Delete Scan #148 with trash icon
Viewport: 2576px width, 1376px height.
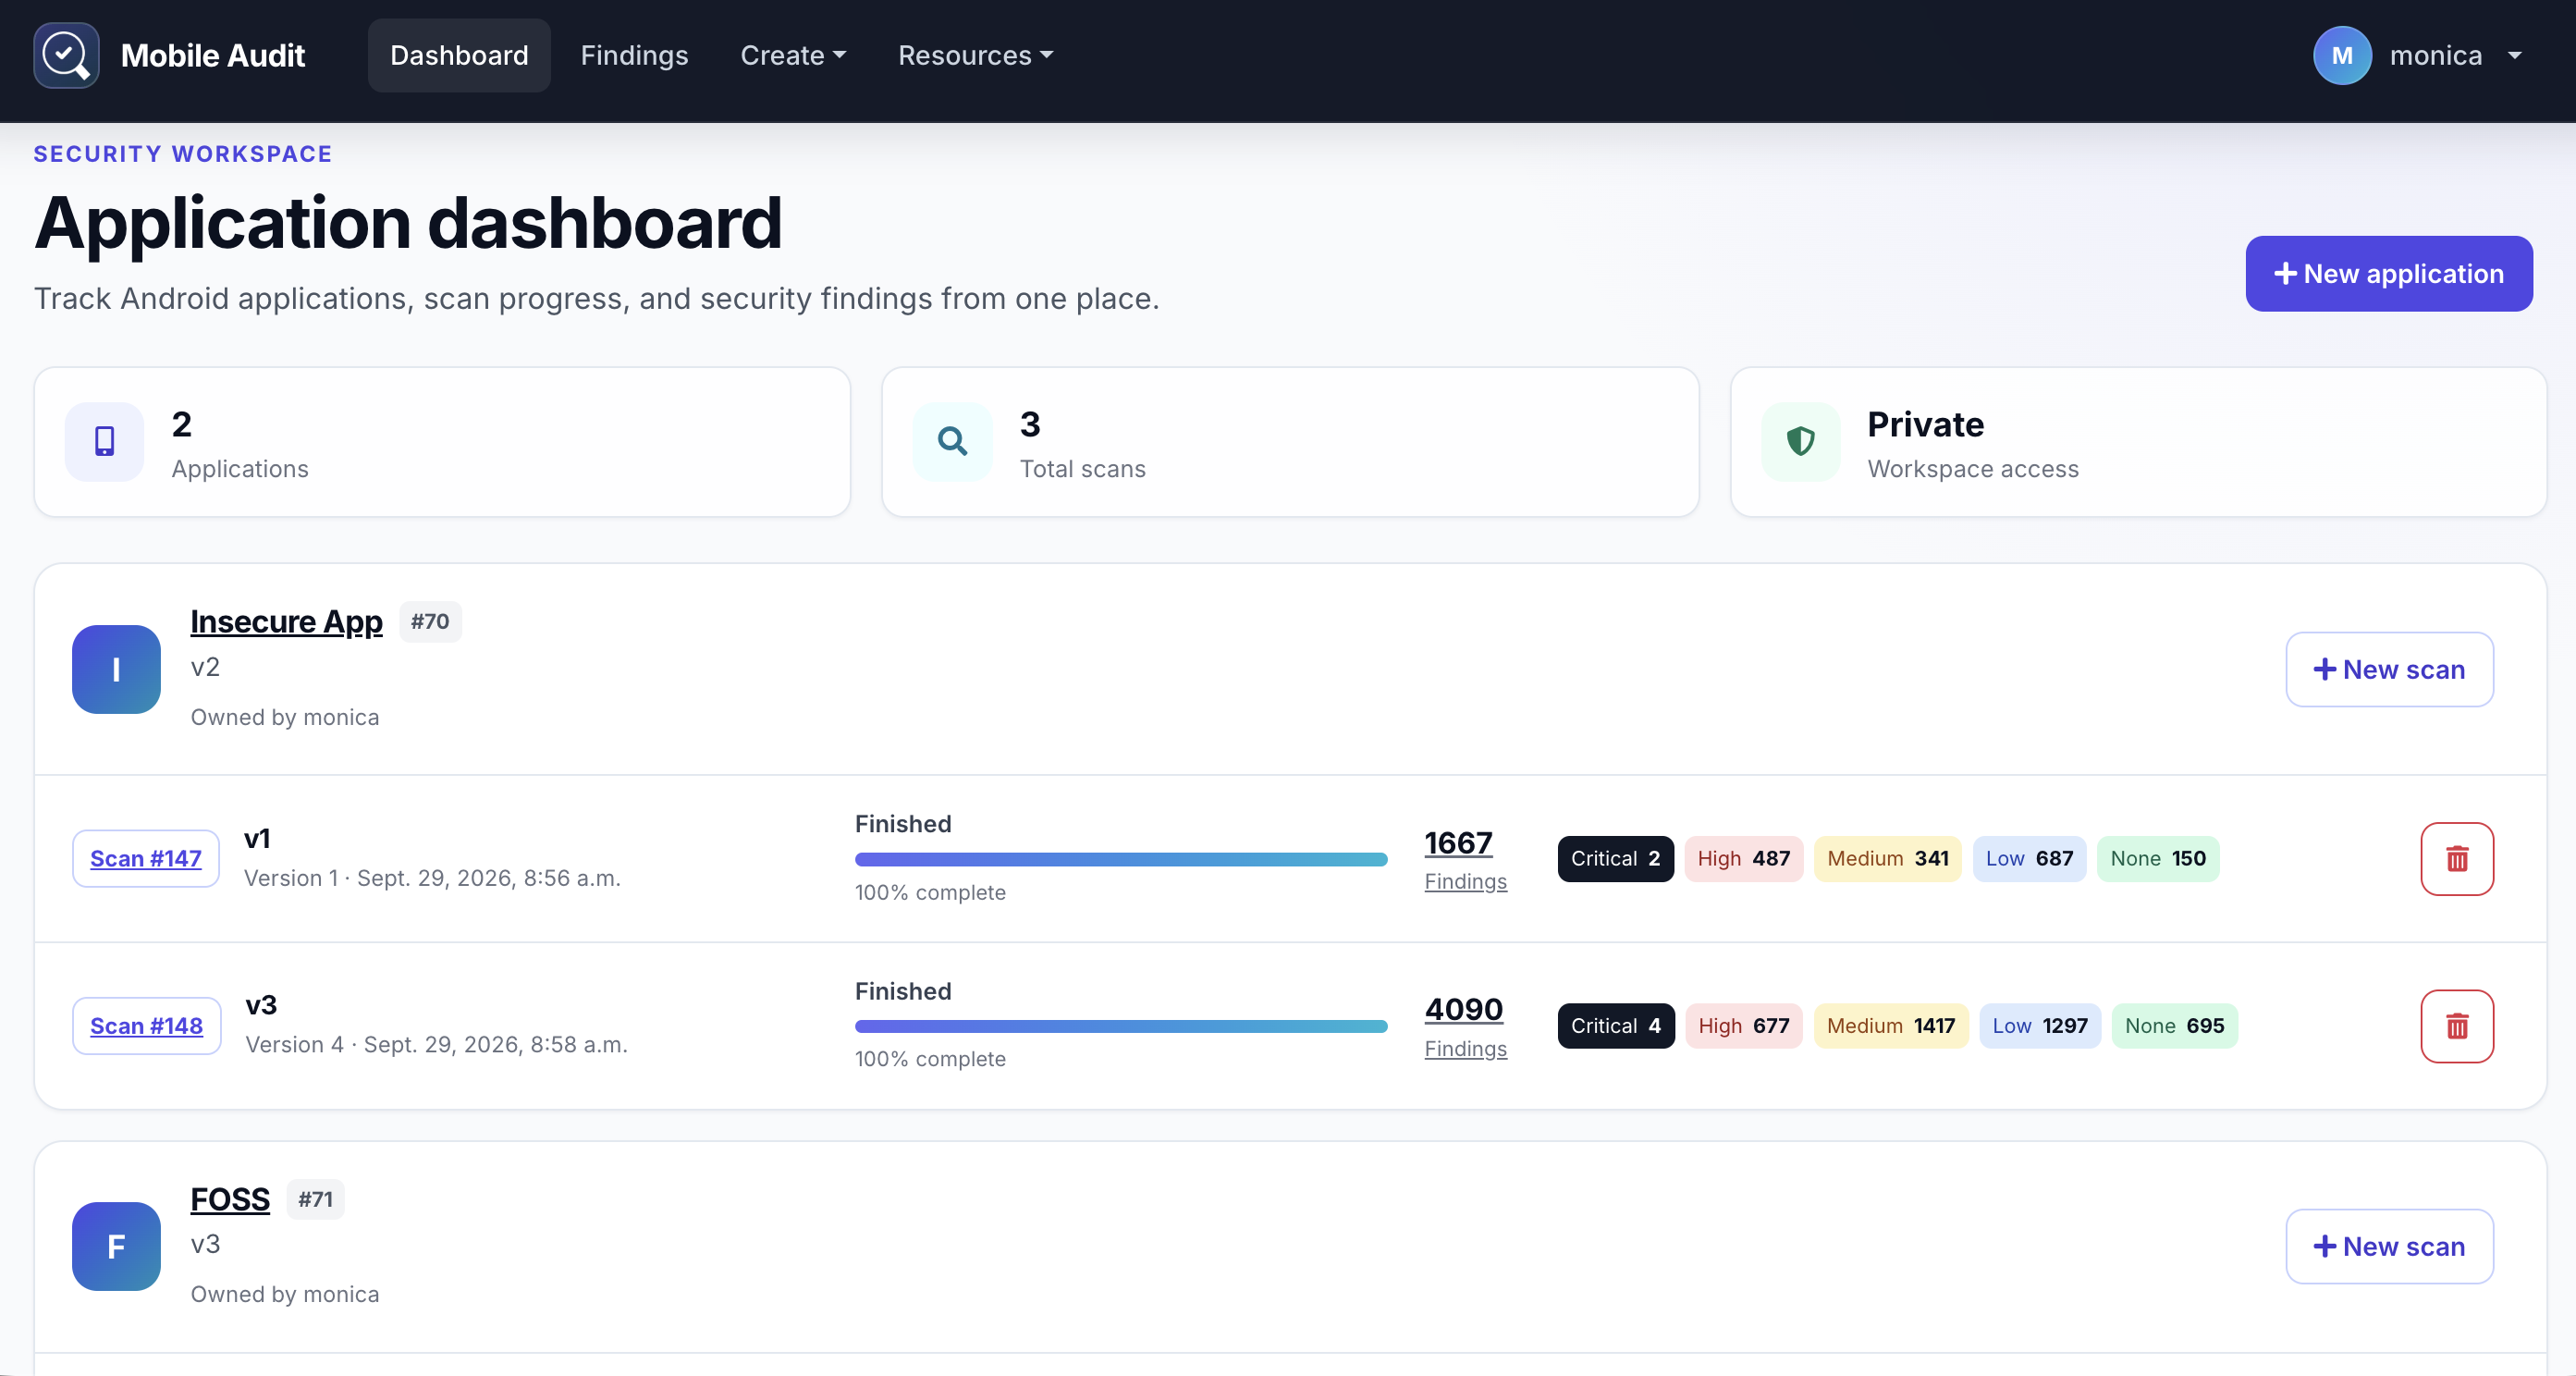pyautogui.click(x=2456, y=1026)
